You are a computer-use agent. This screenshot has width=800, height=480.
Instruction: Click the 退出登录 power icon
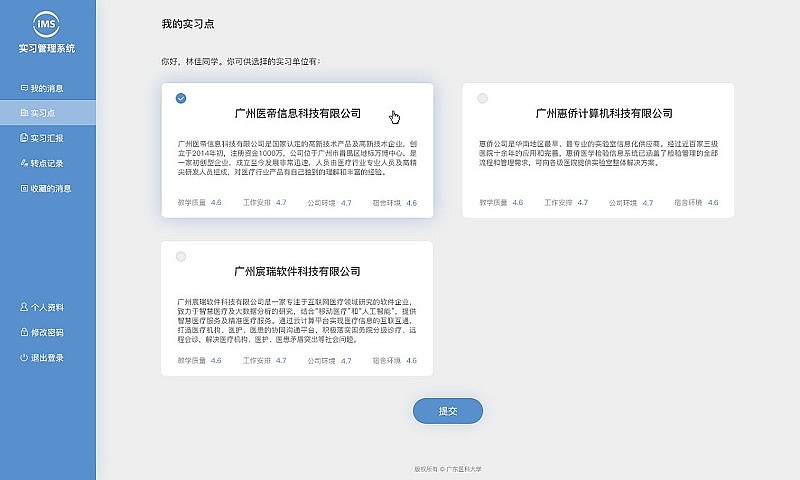(24, 358)
